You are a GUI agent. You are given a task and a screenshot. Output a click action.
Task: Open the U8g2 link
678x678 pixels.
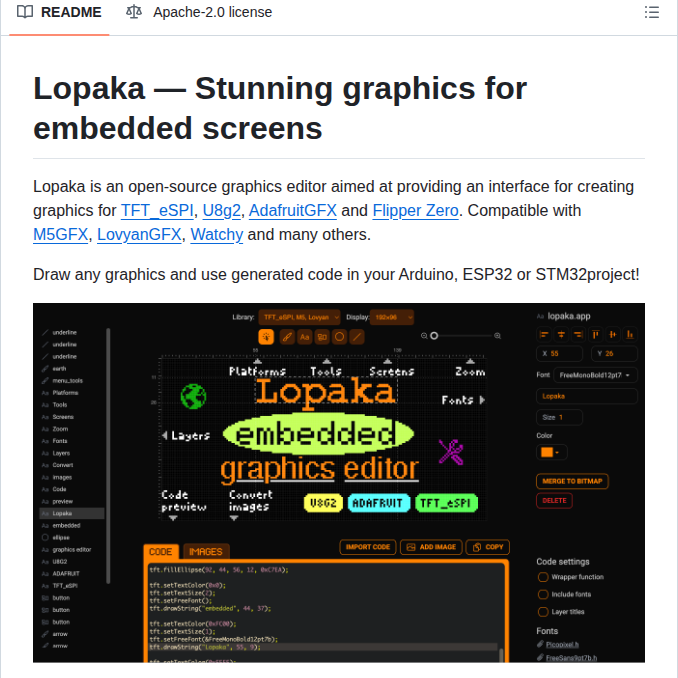tap(221, 211)
